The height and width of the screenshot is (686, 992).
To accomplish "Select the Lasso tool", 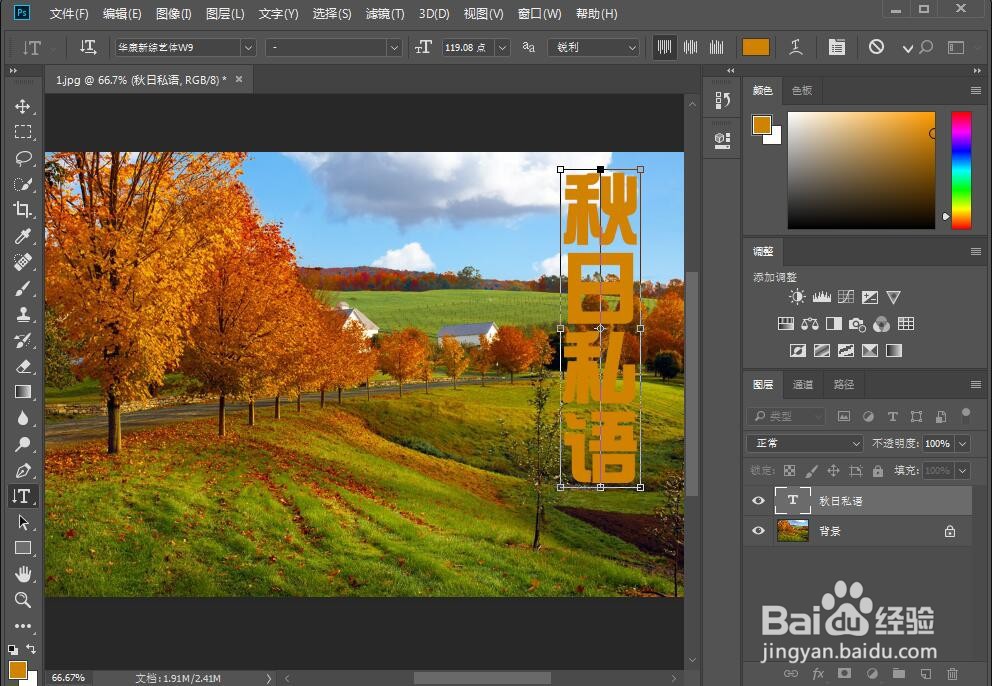I will coord(23,158).
